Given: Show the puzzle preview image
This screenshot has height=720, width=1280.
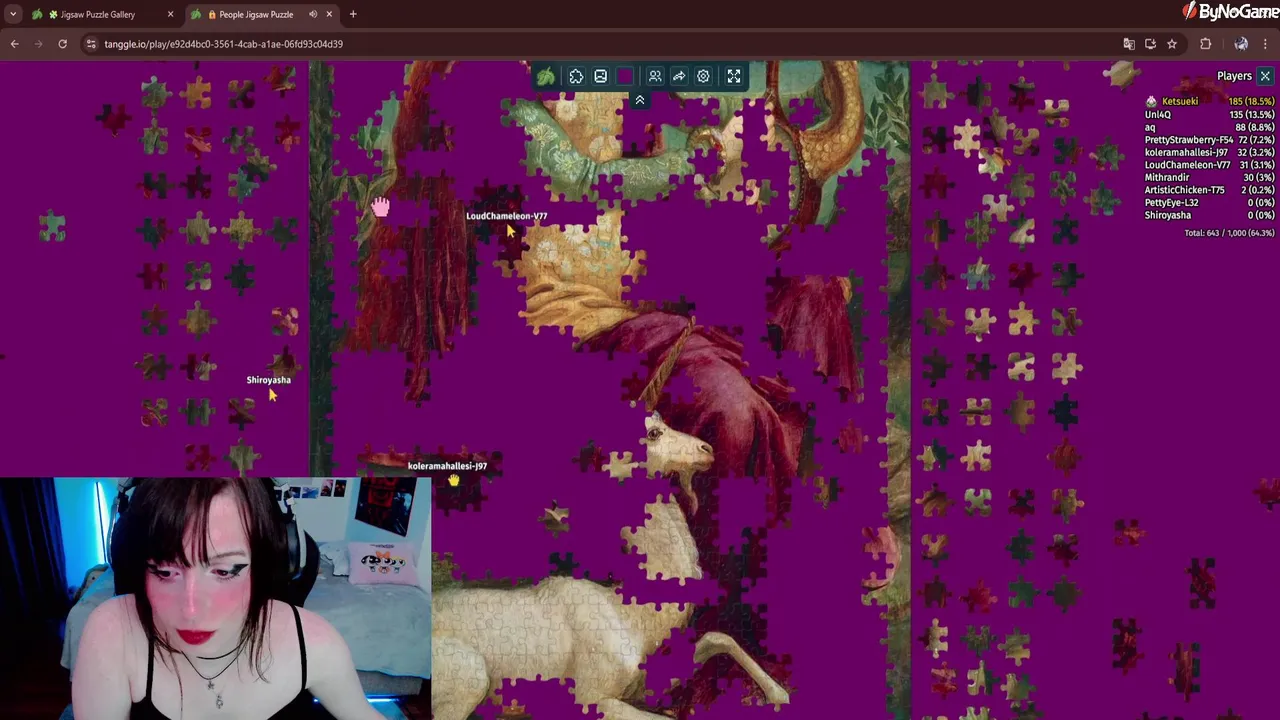Looking at the screenshot, I should pyautogui.click(x=600, y=76).
